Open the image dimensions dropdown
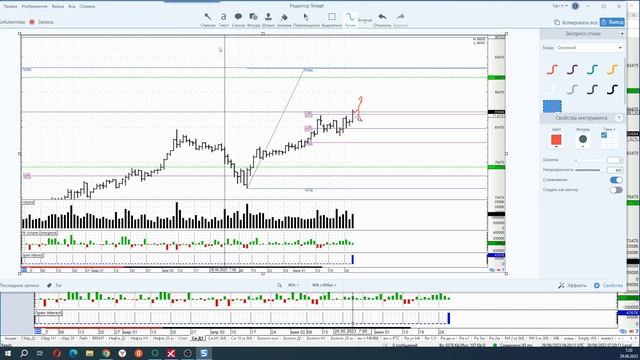The image size is (640, 360). 324,285
